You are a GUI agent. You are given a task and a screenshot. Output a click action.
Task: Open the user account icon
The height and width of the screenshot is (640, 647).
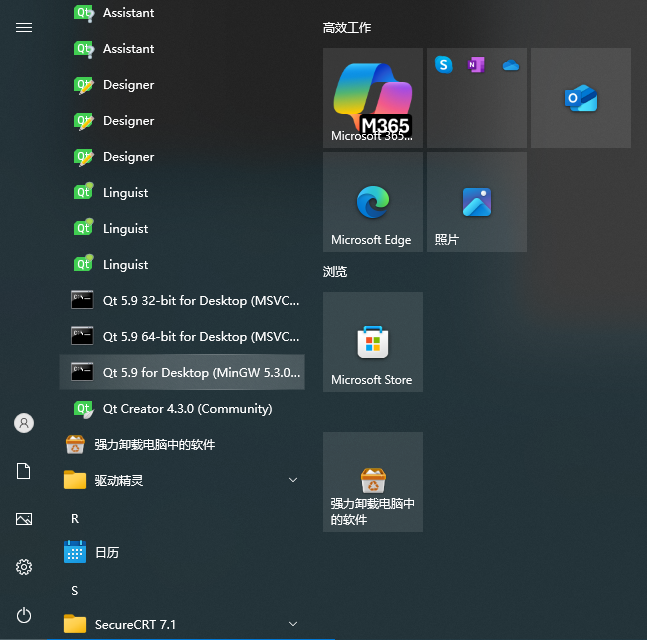[24, 423]
